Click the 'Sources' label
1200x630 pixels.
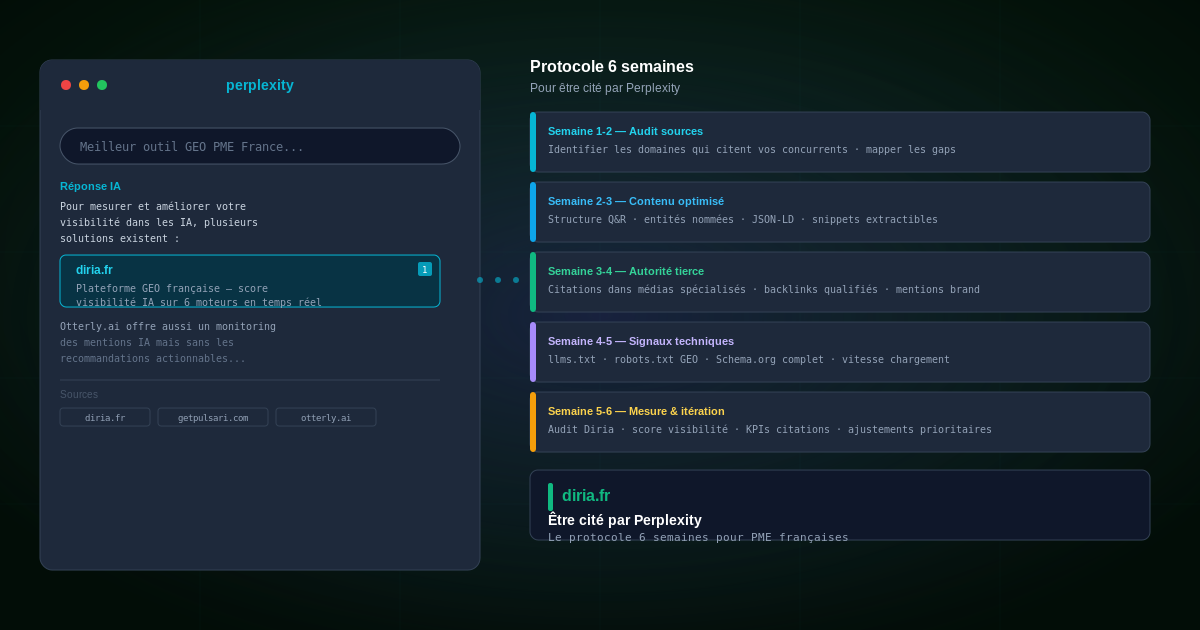click(79, 394)
